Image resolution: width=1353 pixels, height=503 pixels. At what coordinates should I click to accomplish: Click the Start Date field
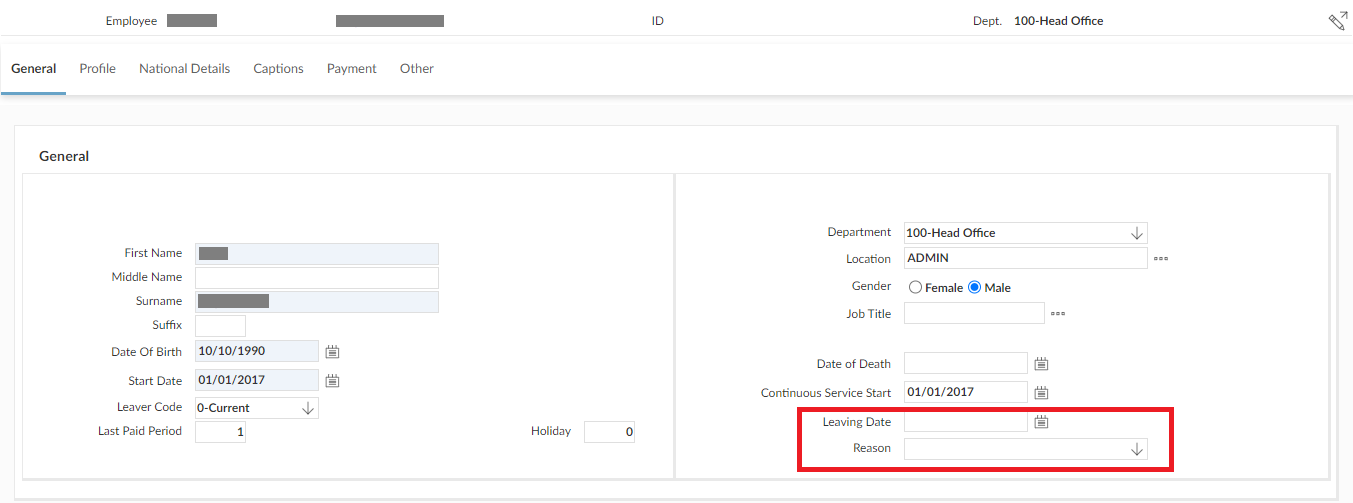tap(257, 380)
